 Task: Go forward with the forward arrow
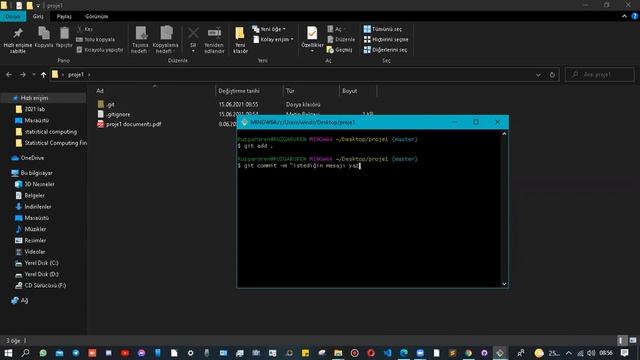pos(23,75)
